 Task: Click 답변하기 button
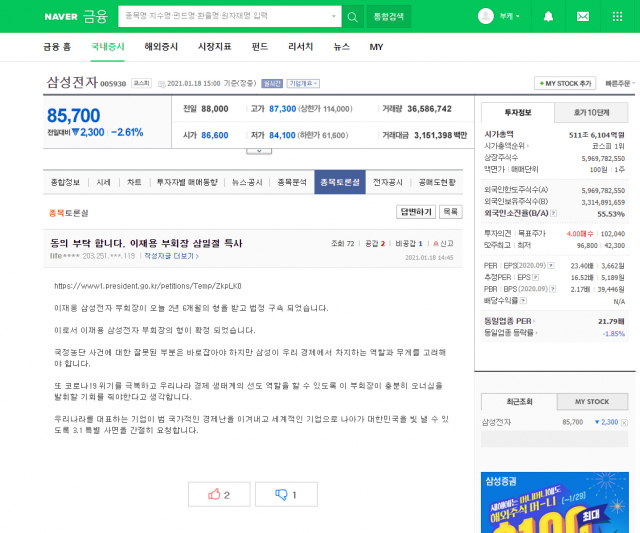[x=416, y=212]
